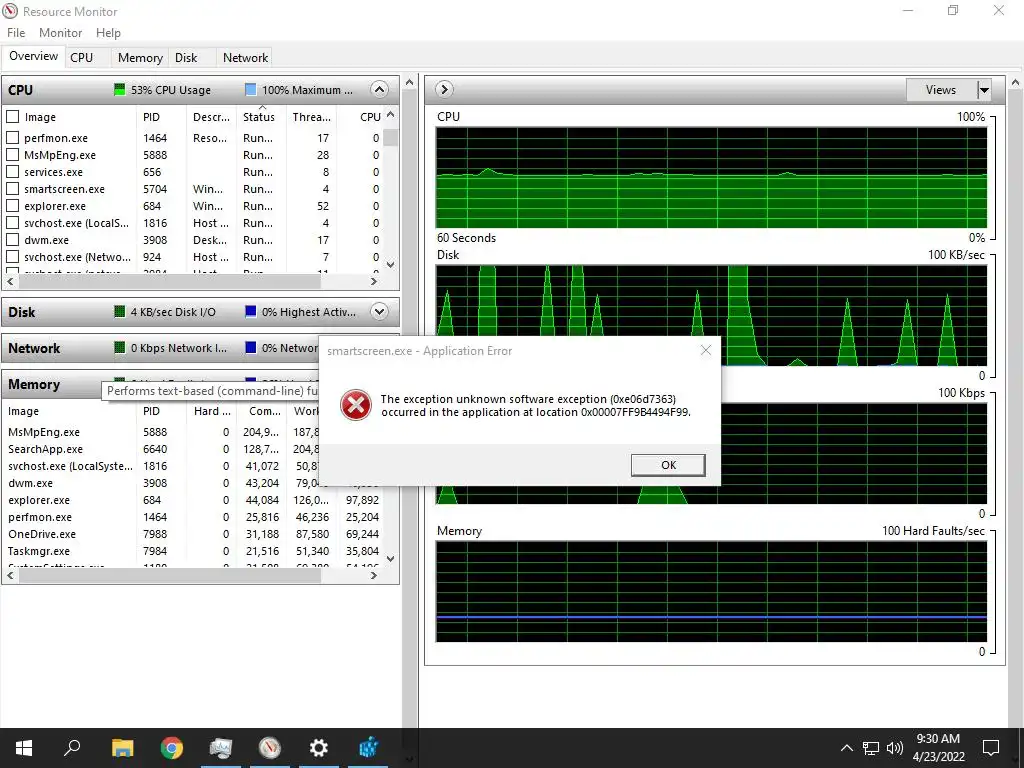Screen dimensions: 1024x768
Task: Close the smartscreen.exe error dialog
Action: point(705,350)
